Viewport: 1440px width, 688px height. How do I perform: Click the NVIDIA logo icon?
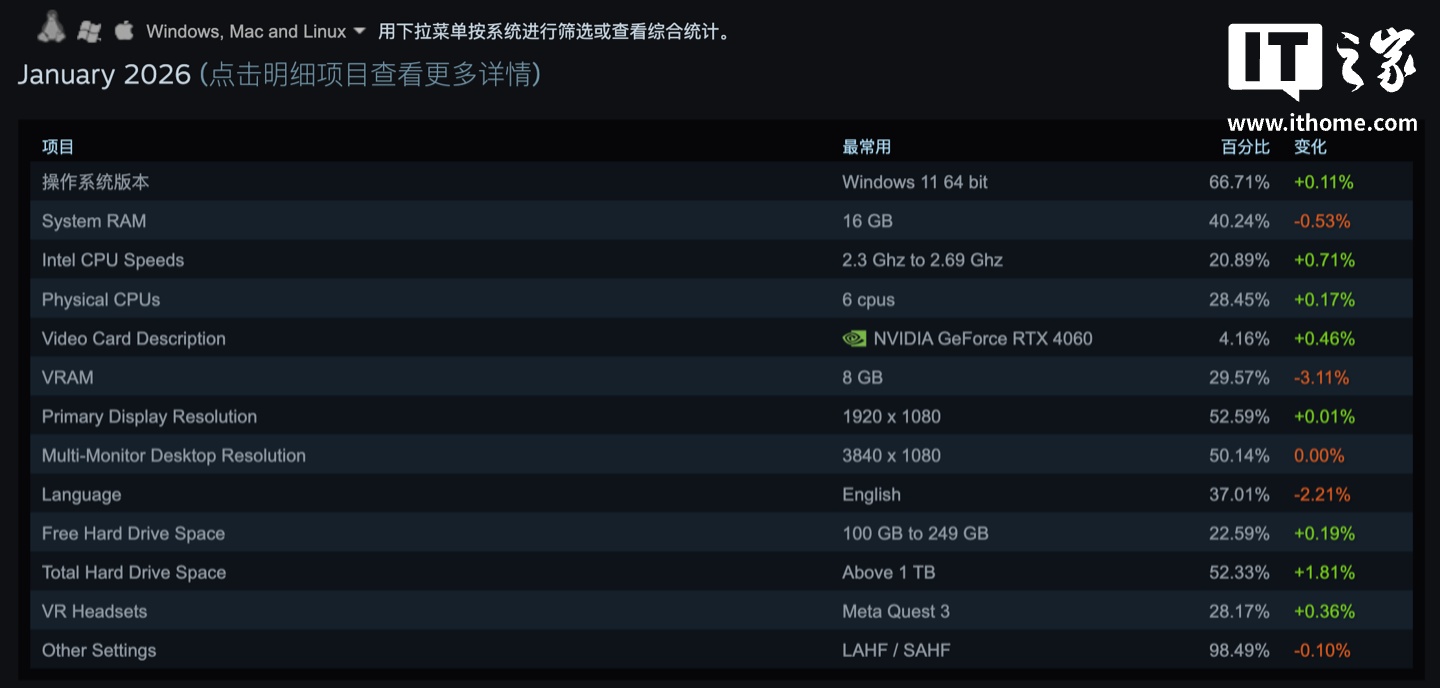(x=854, y=339)
